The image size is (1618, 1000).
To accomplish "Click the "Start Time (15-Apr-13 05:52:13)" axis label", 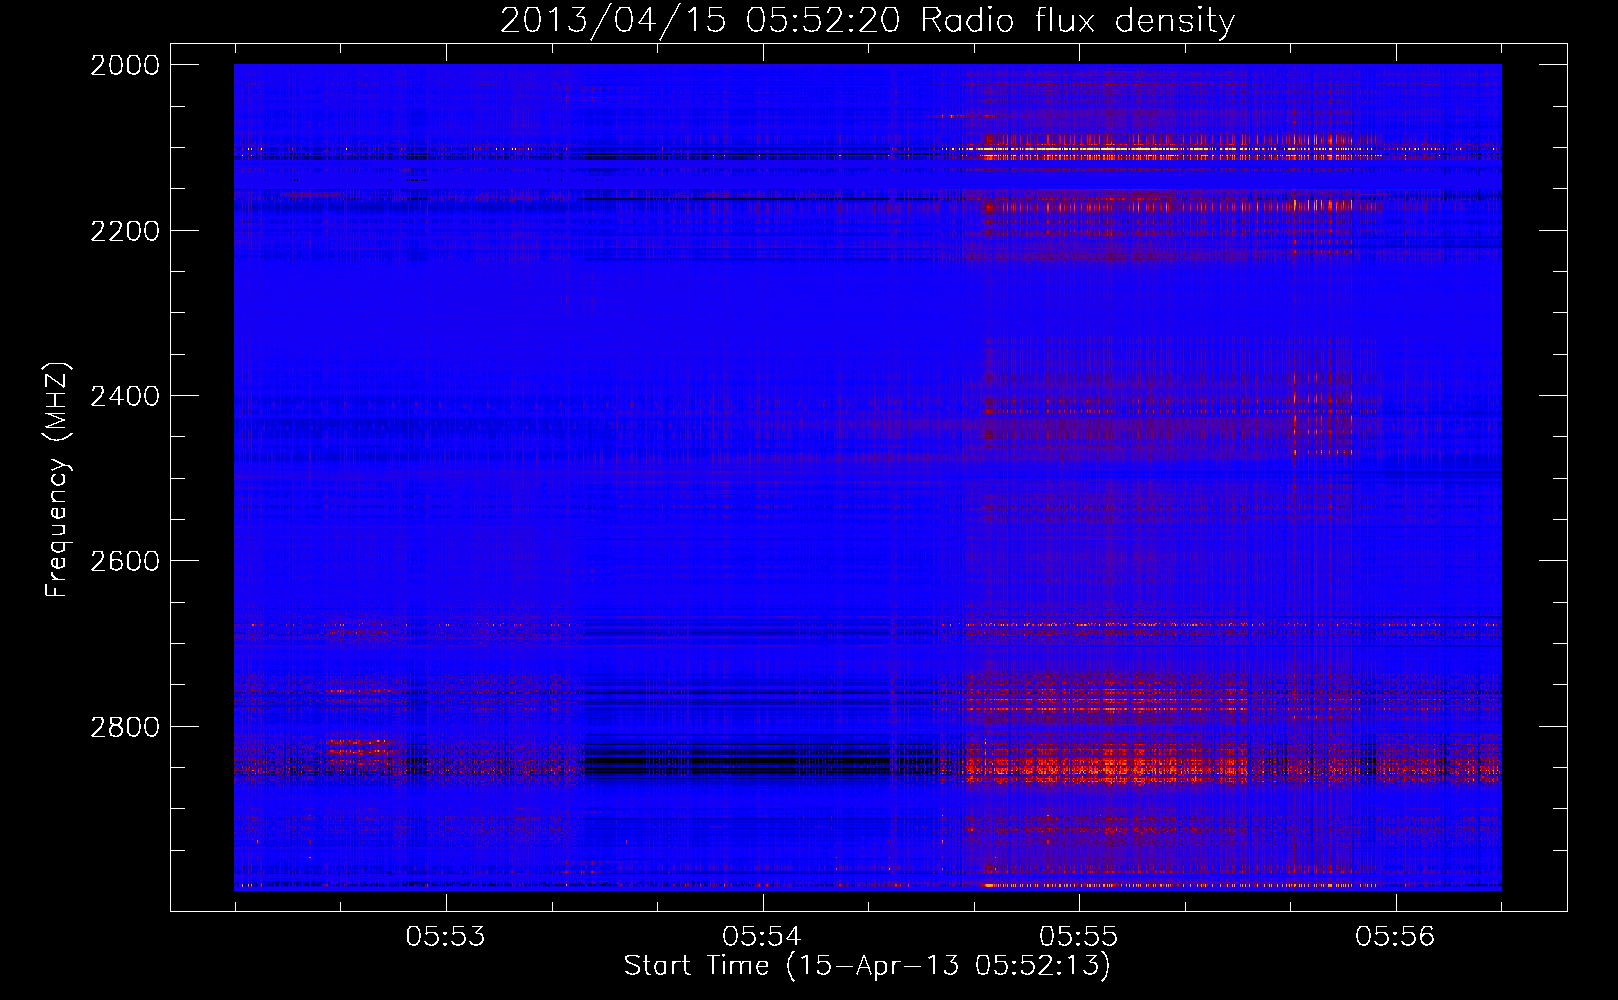I will pyautogui.click(x=867, y=966).
